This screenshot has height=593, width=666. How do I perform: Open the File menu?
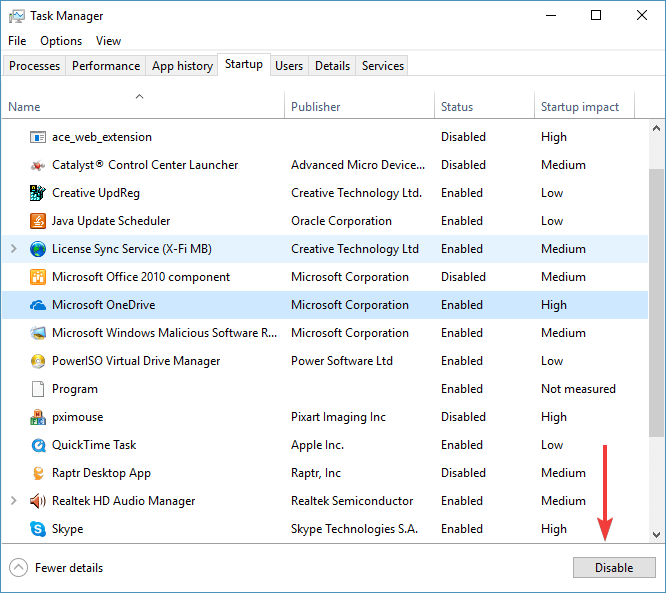17,41
